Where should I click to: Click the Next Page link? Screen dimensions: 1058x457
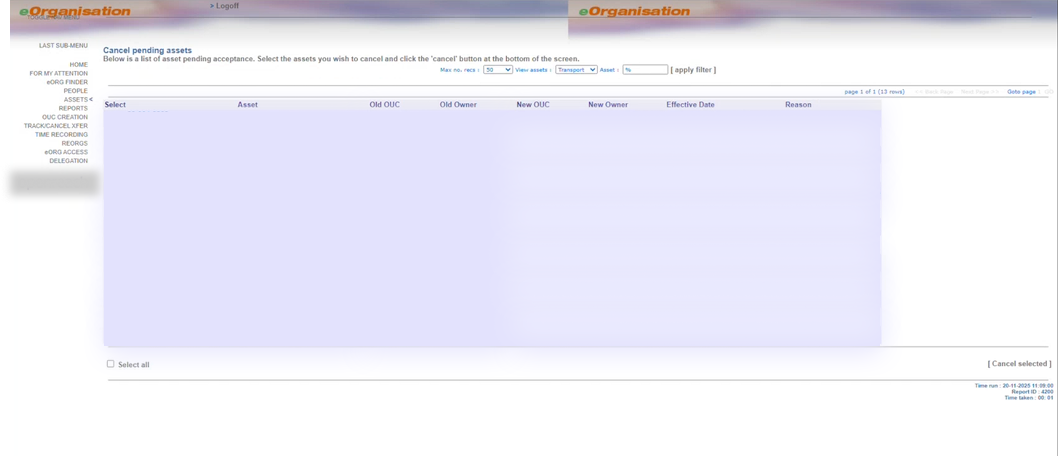(980, 92)
